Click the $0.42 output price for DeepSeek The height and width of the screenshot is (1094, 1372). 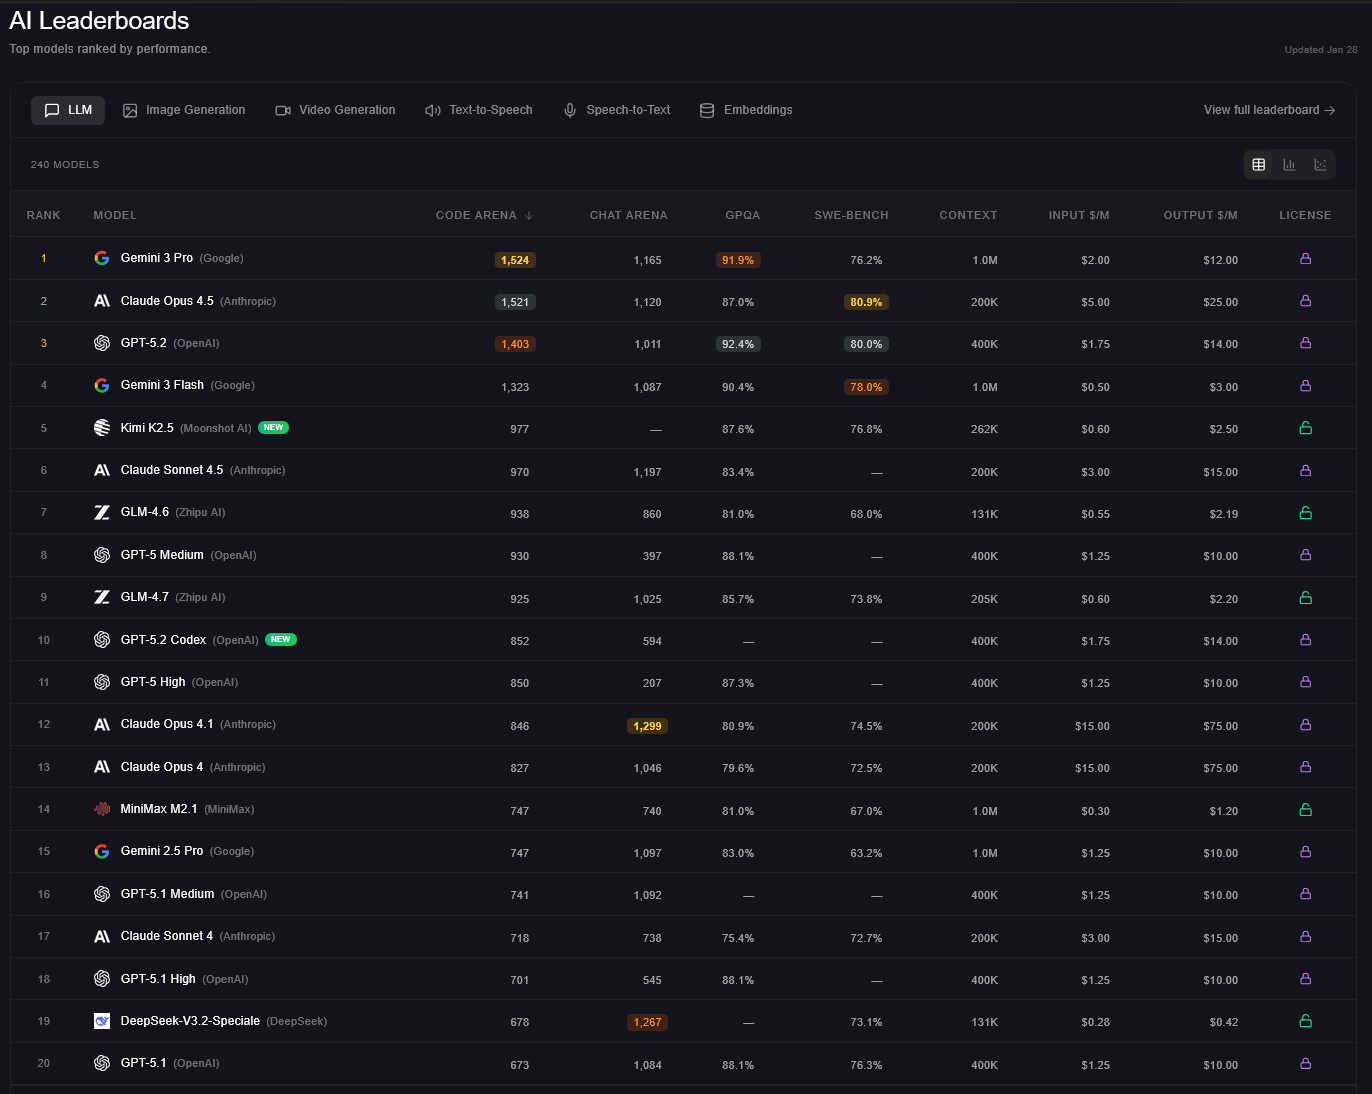click(1223, 1022)
